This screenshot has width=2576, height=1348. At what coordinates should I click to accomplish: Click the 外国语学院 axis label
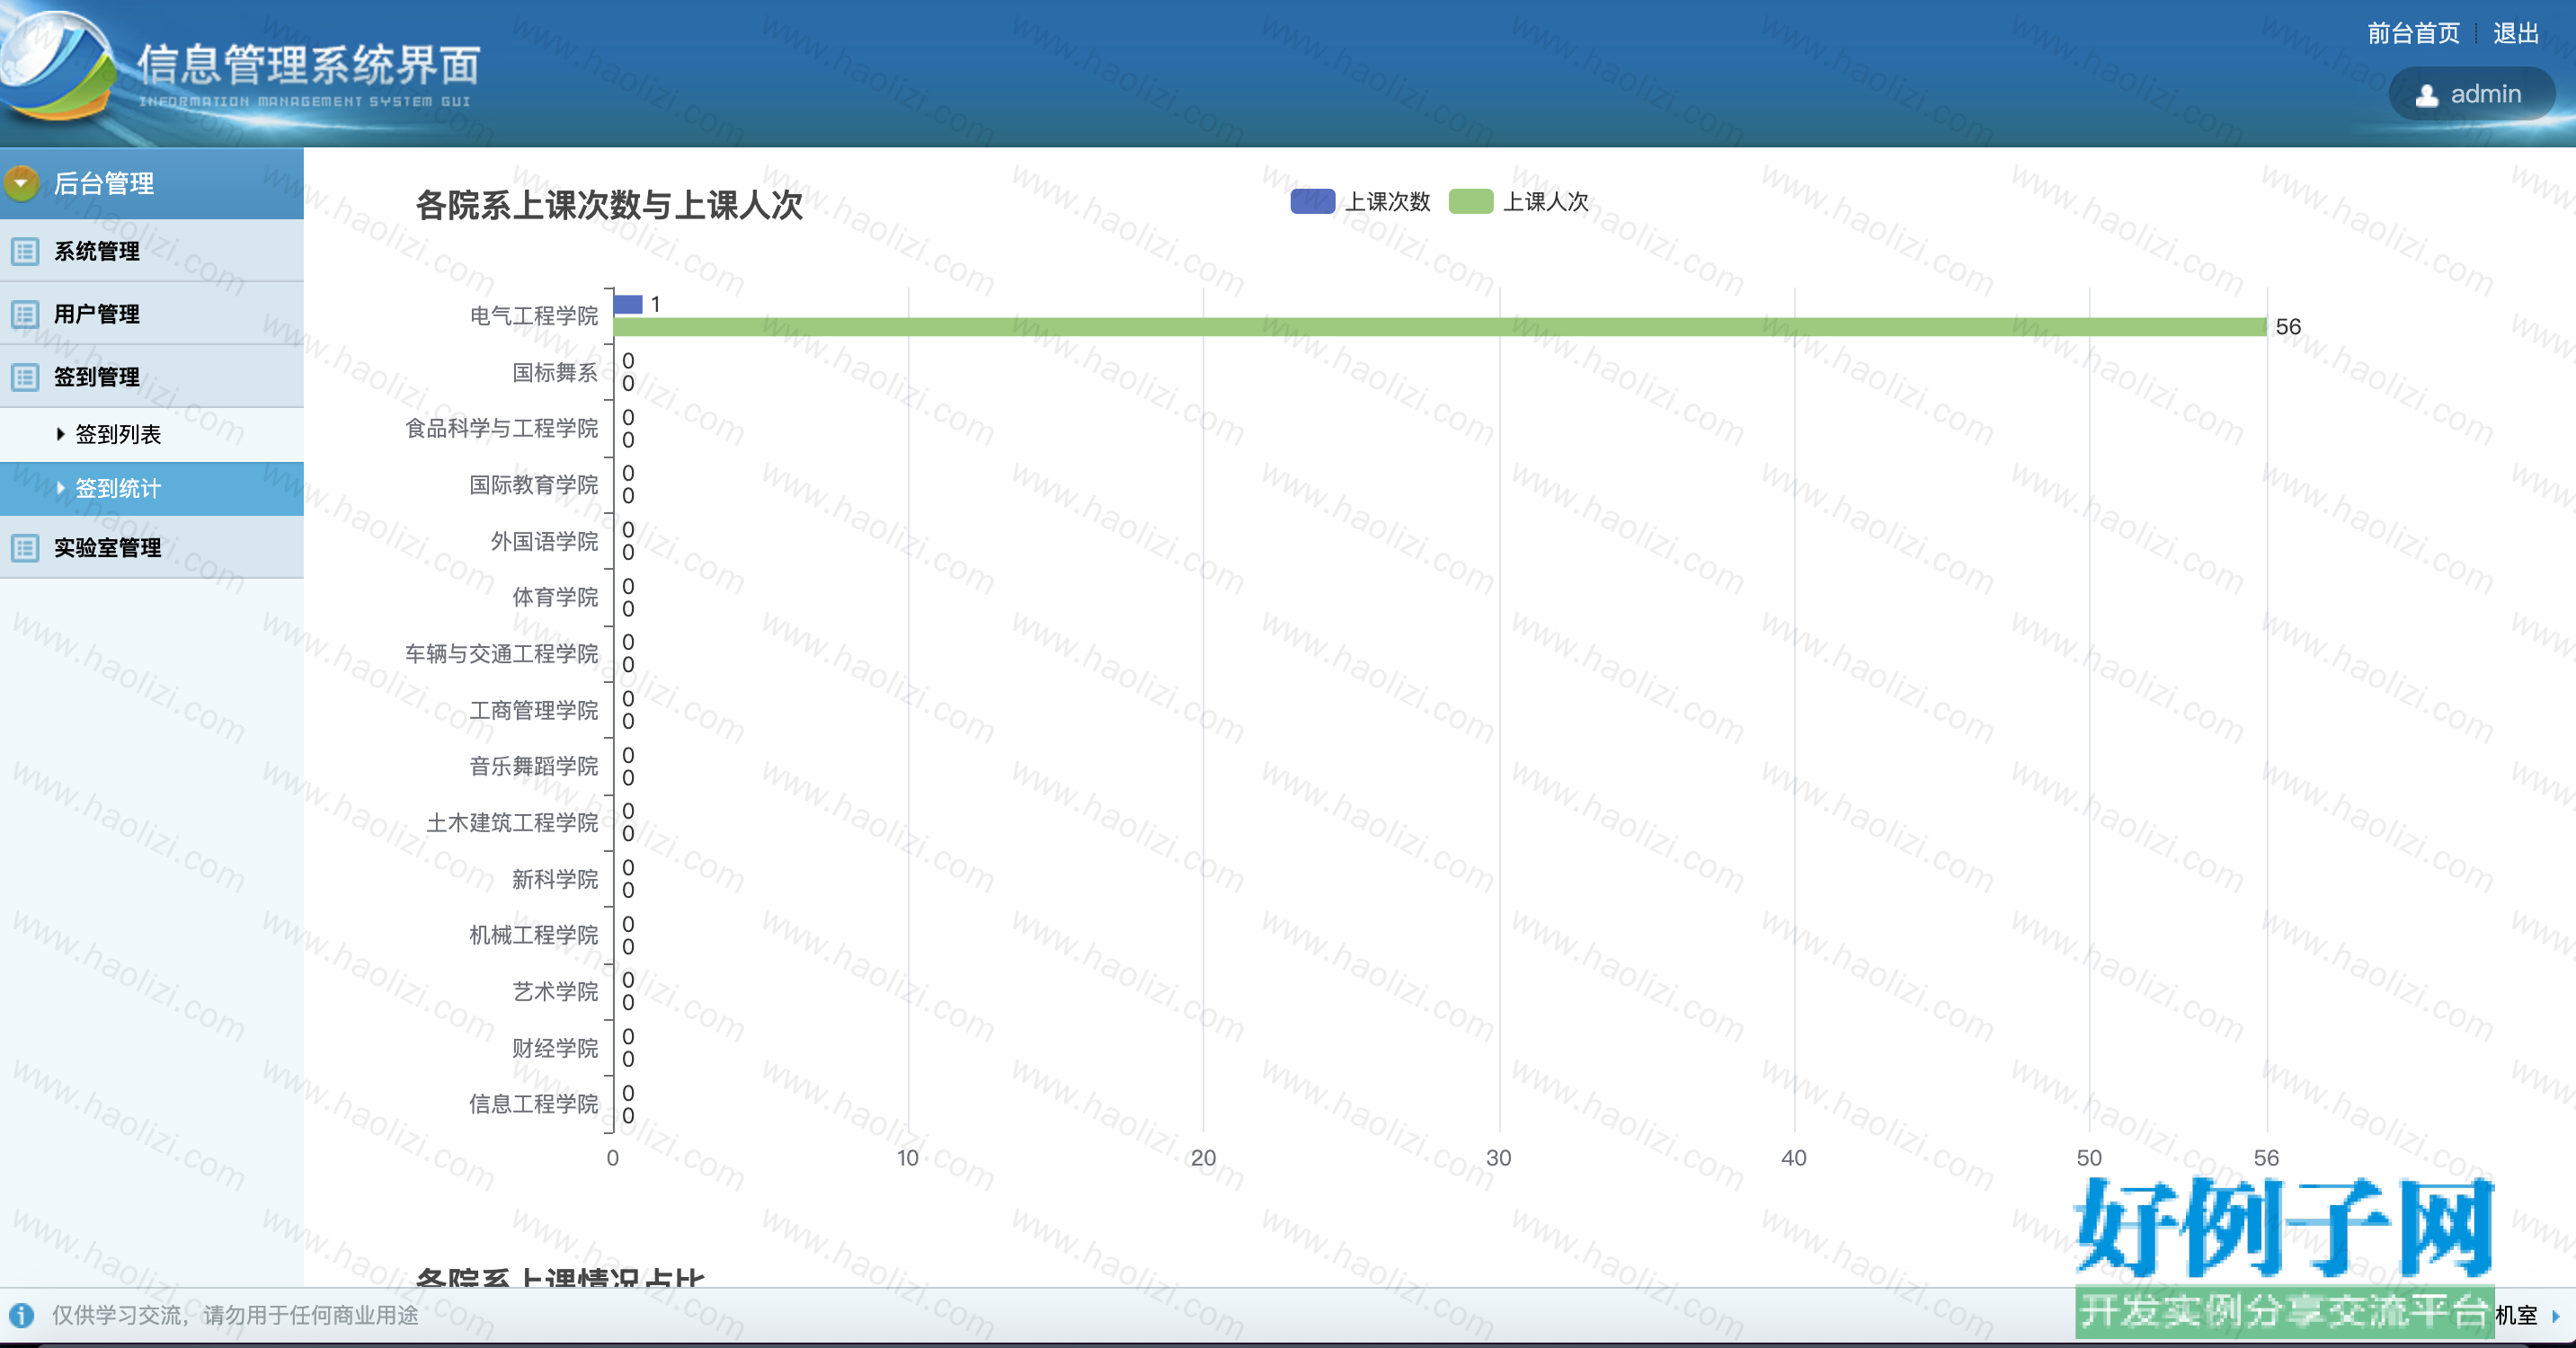coord(545,541)
